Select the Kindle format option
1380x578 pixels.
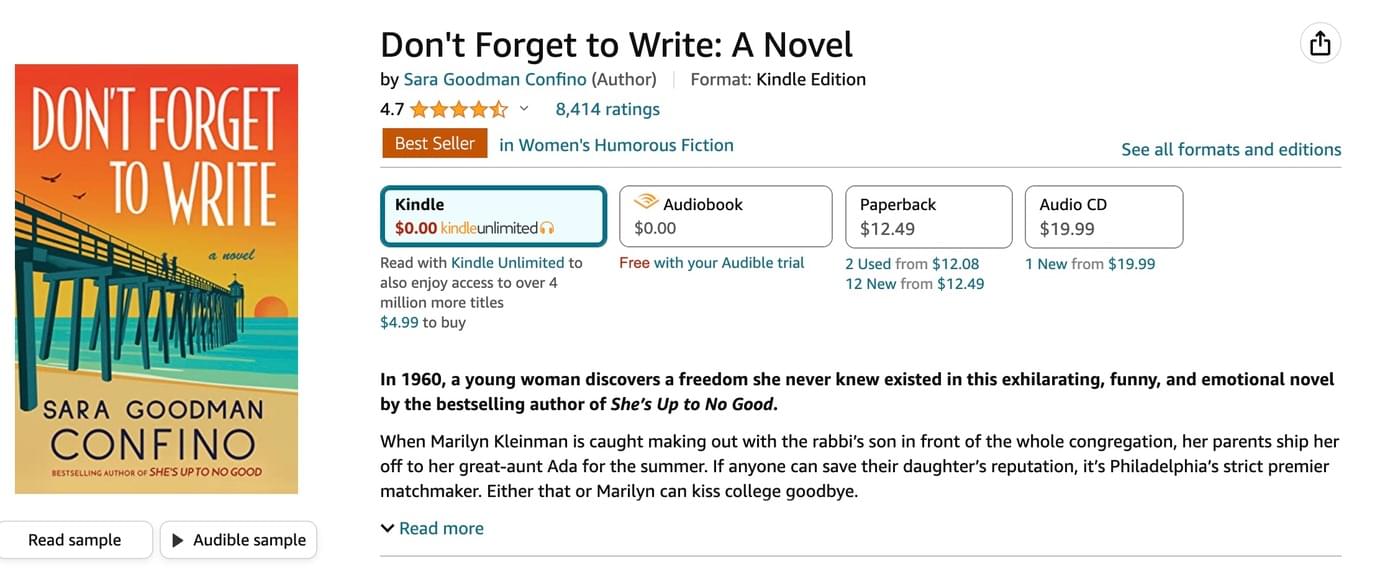(x=494, y=216)
